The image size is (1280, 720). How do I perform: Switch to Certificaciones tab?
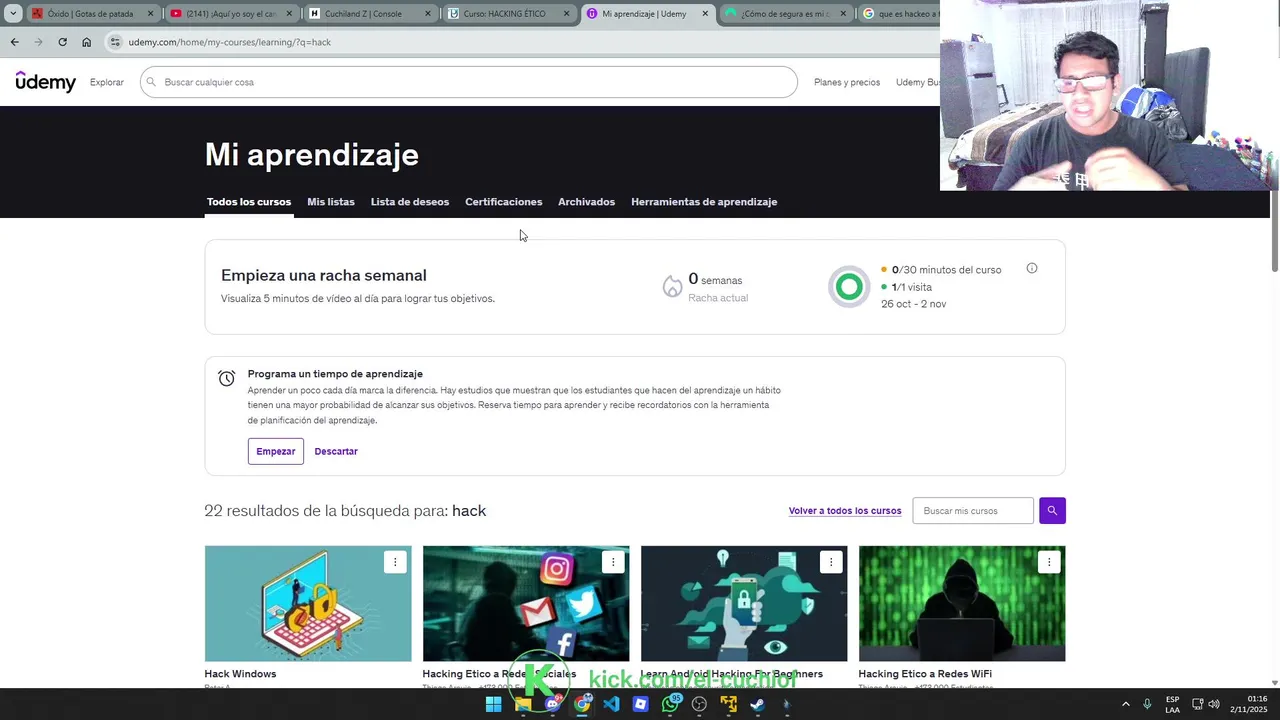(504, 202)
